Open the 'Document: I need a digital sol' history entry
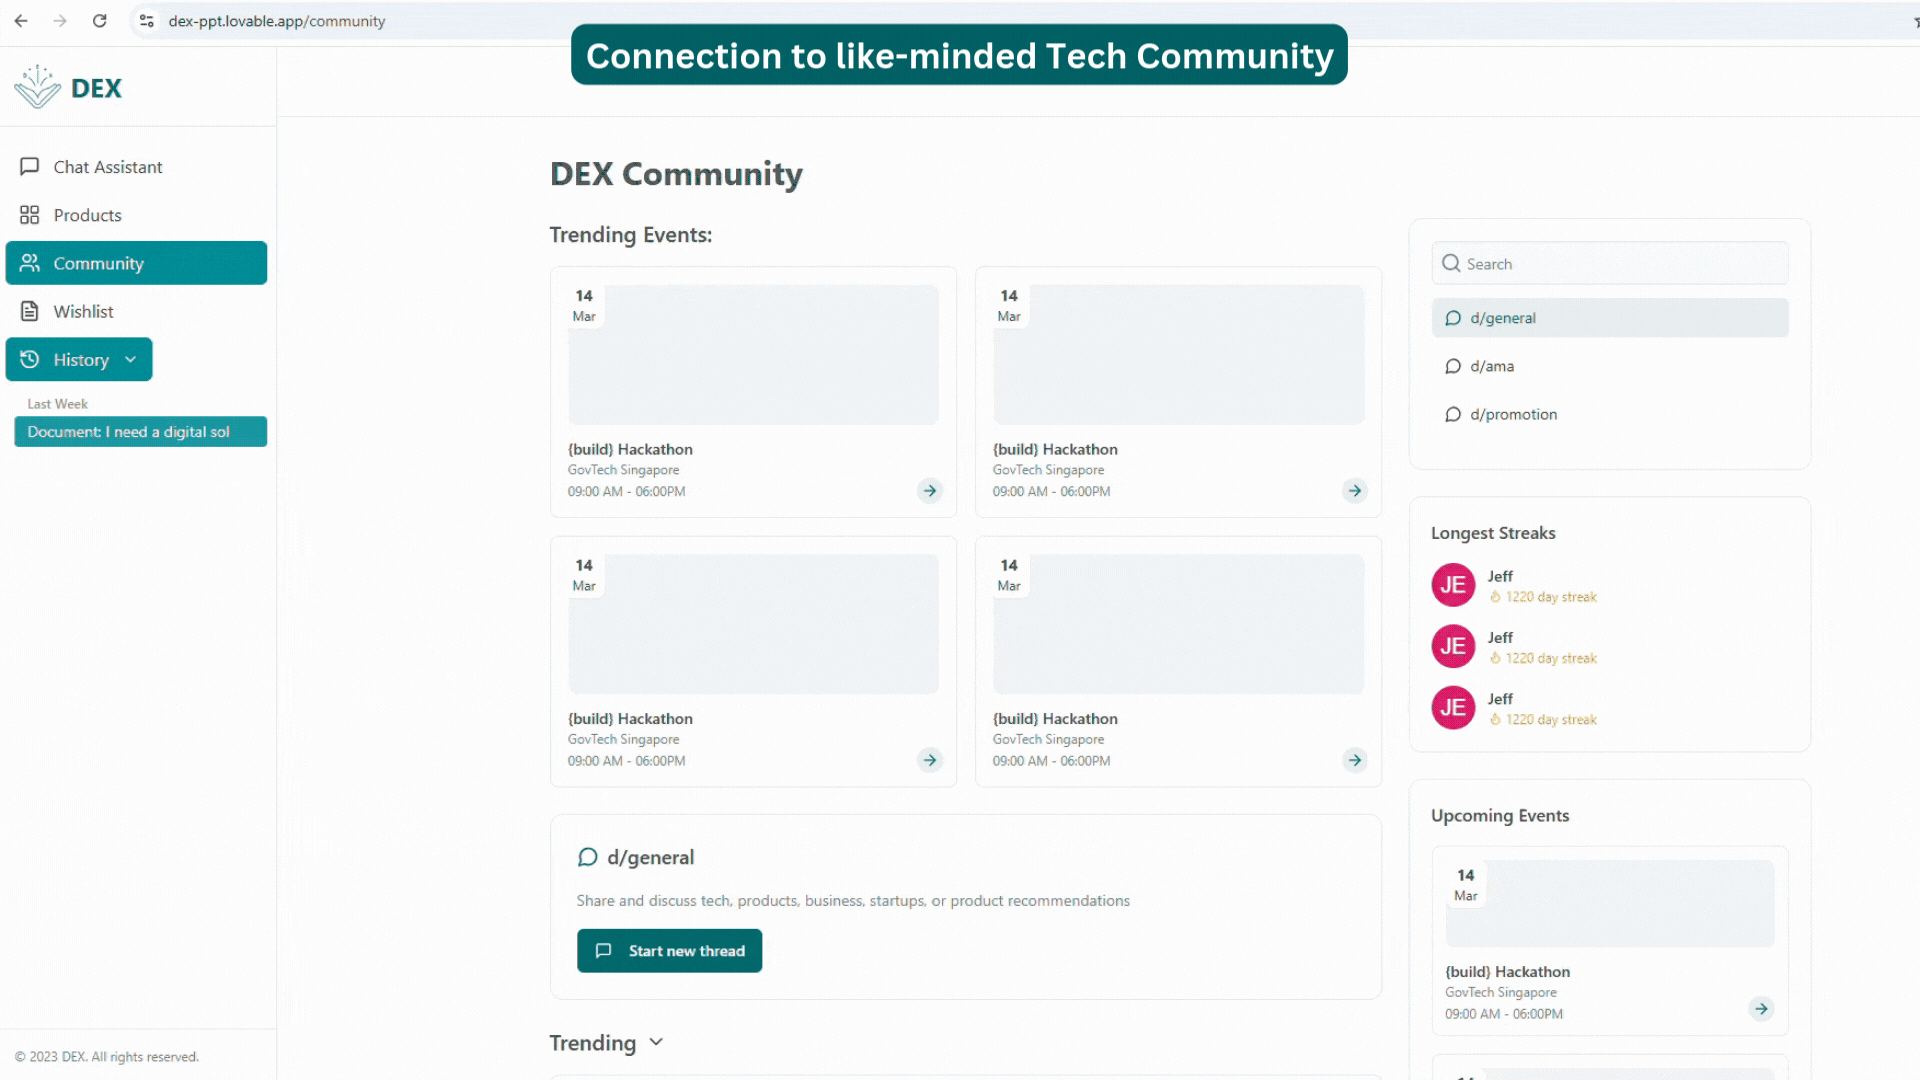Screen dimensions: 1920x1080 [140, 431]
